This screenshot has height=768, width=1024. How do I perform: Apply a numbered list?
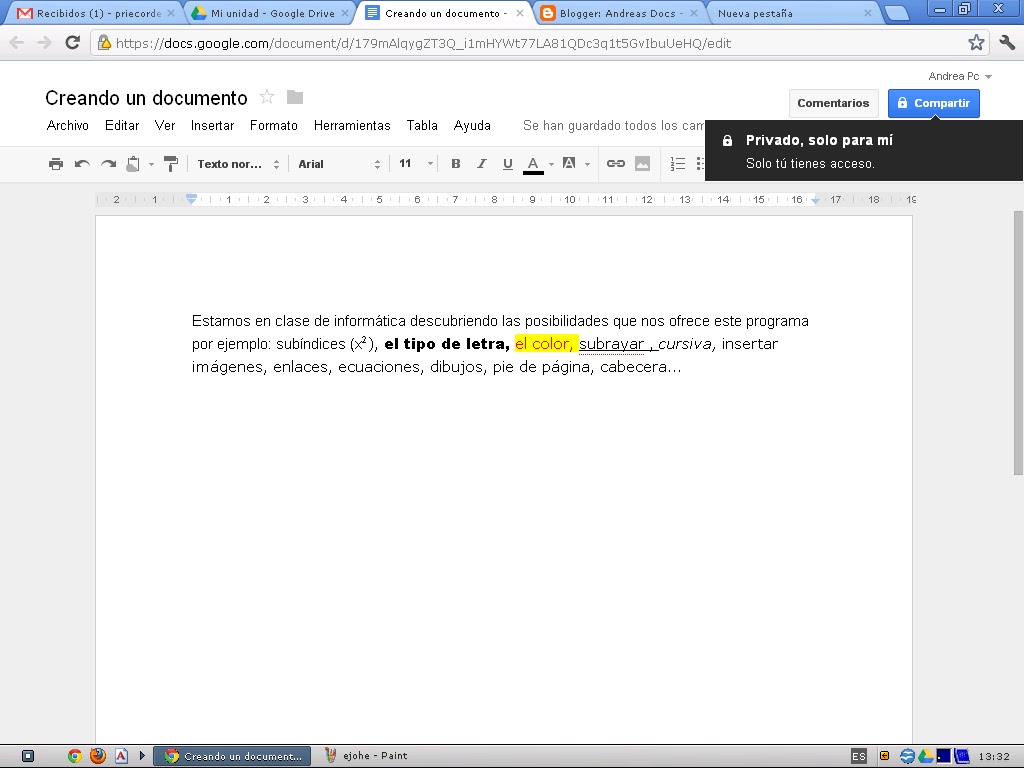tap(677, 163)
